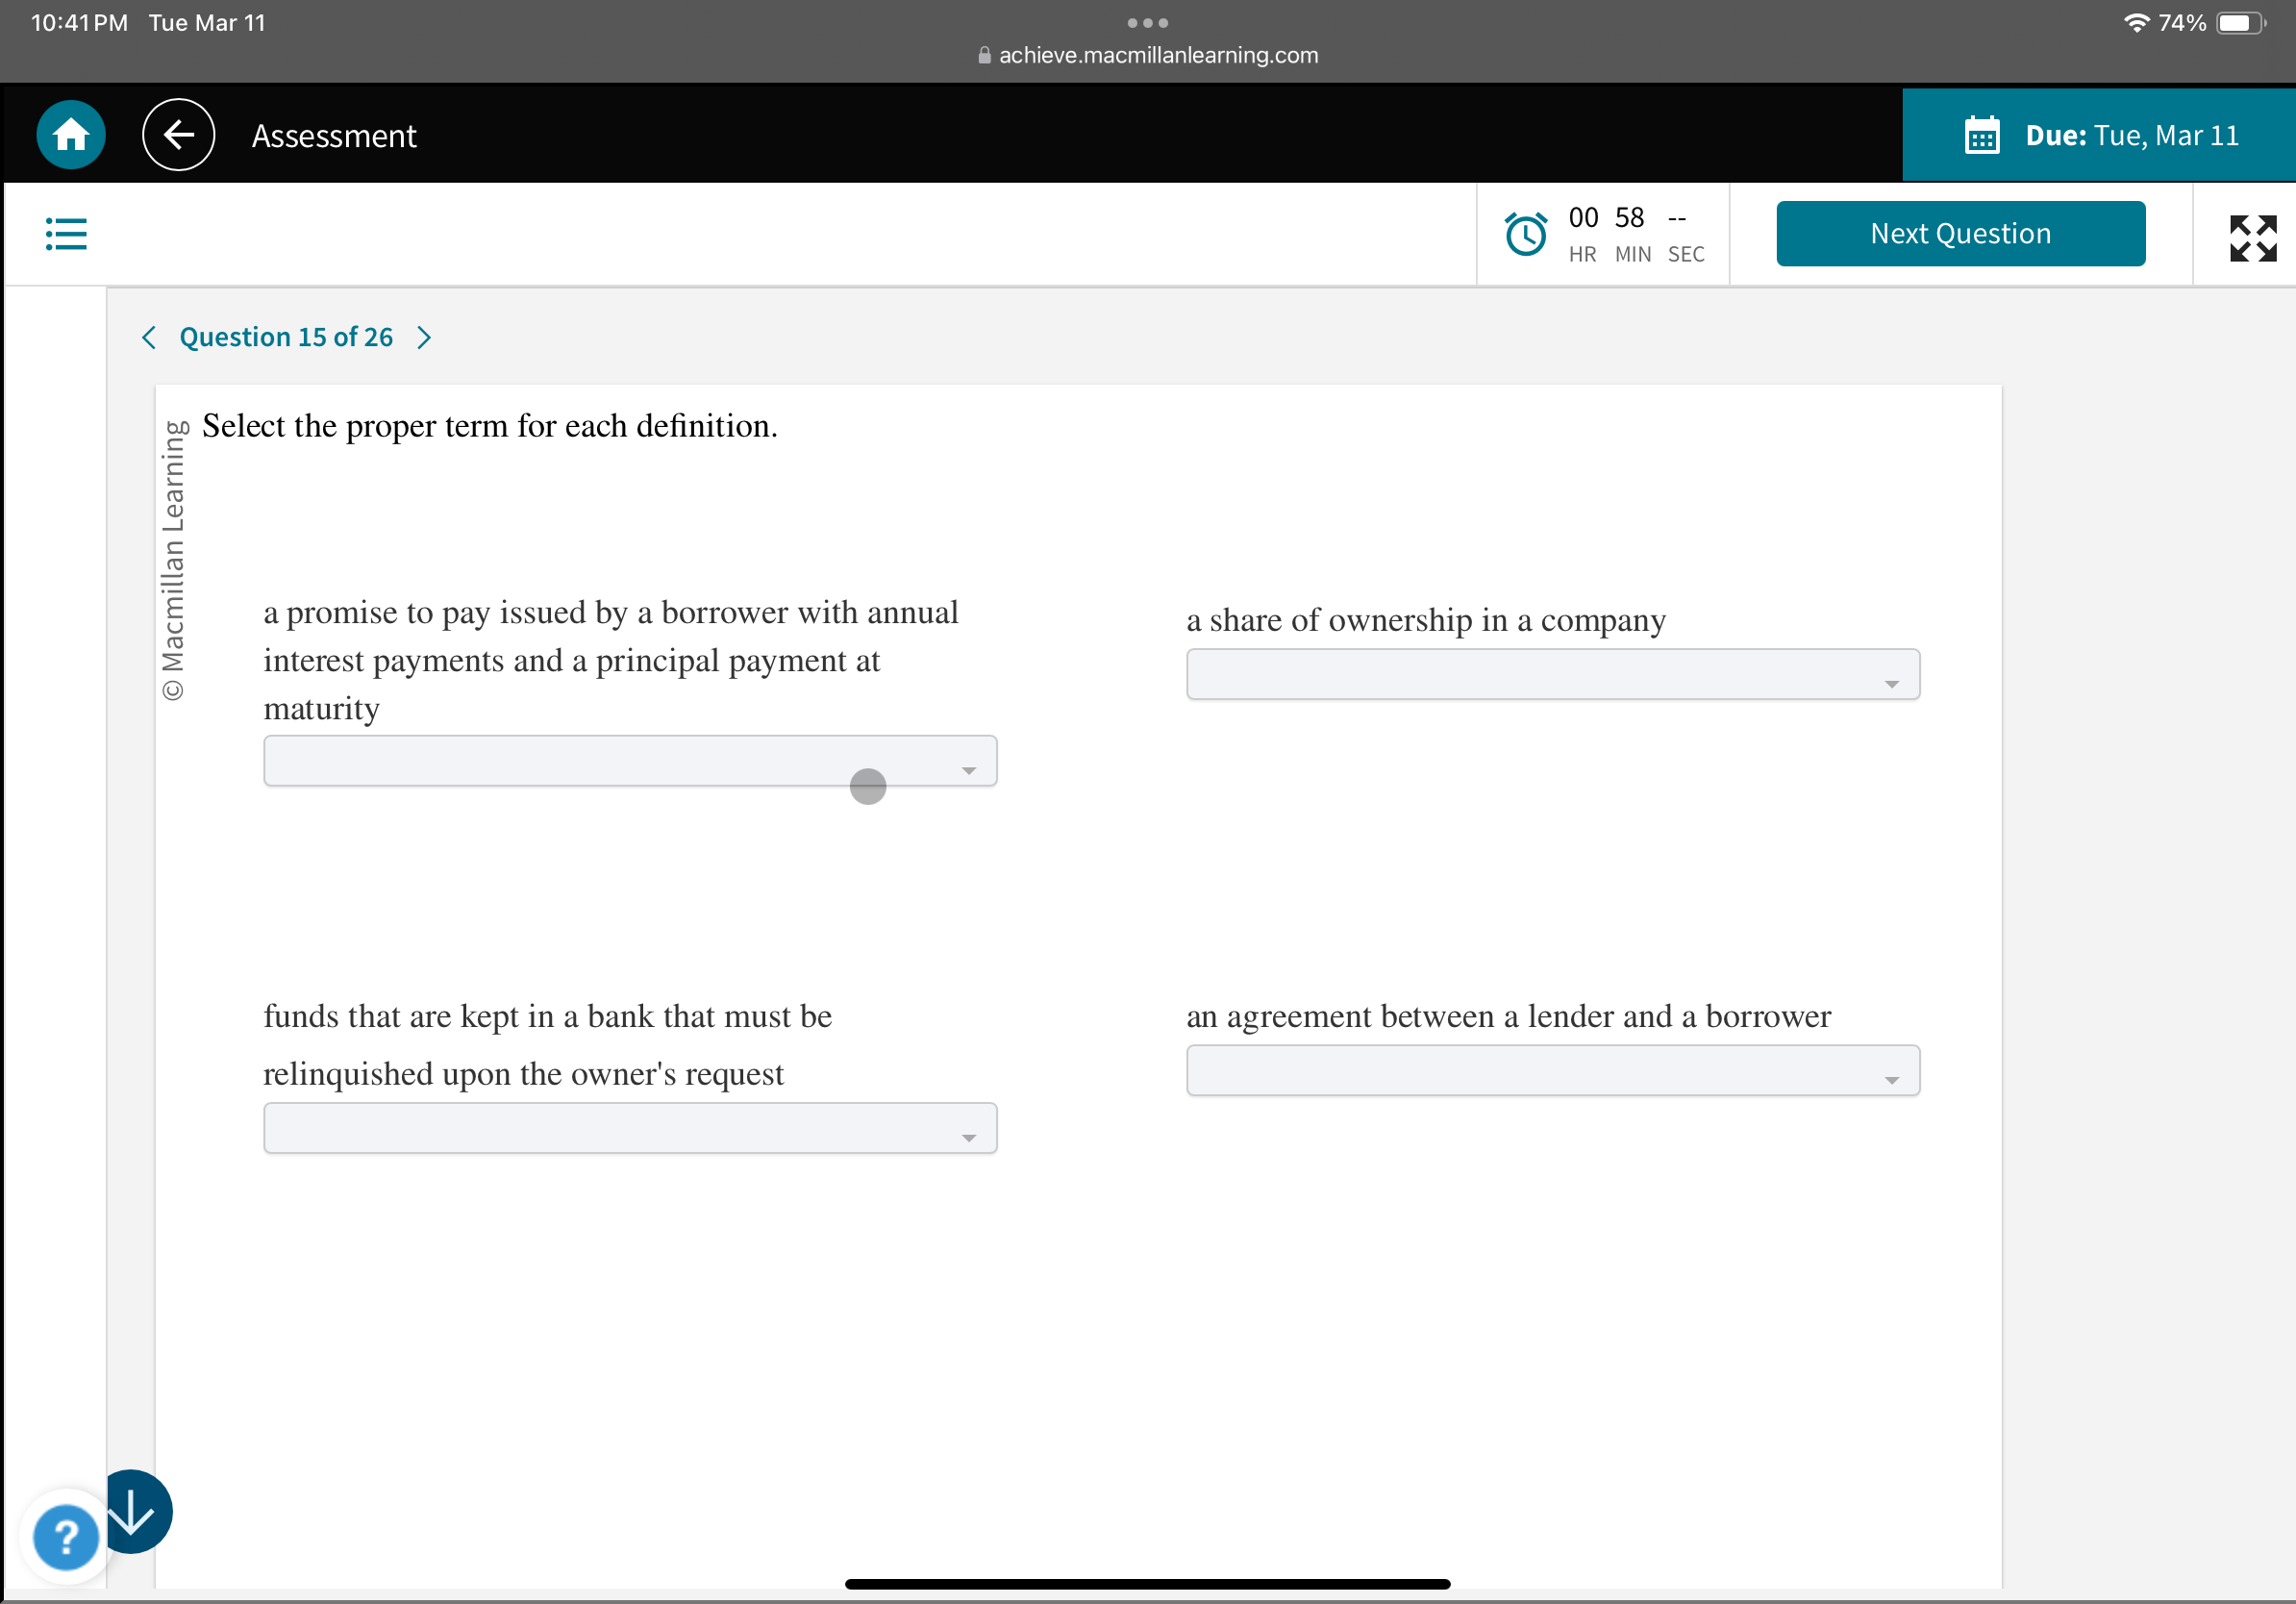Open the question list menu icon
The width and height of the screenshot is (2296, 1604).
coord(66,234)
